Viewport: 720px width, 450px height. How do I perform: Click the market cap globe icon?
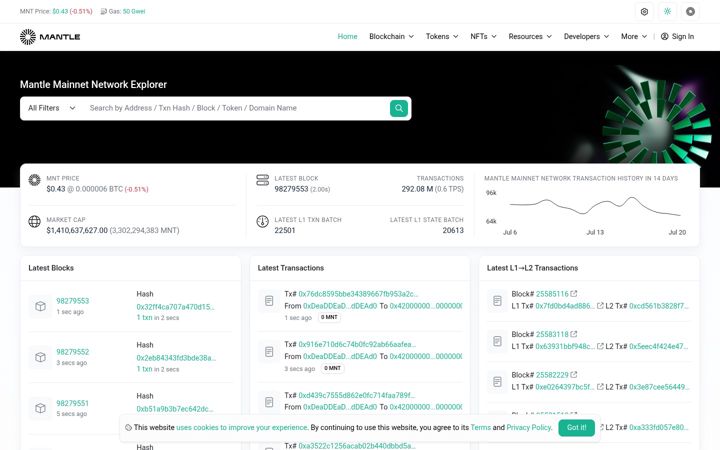click(x=34, y=221)
